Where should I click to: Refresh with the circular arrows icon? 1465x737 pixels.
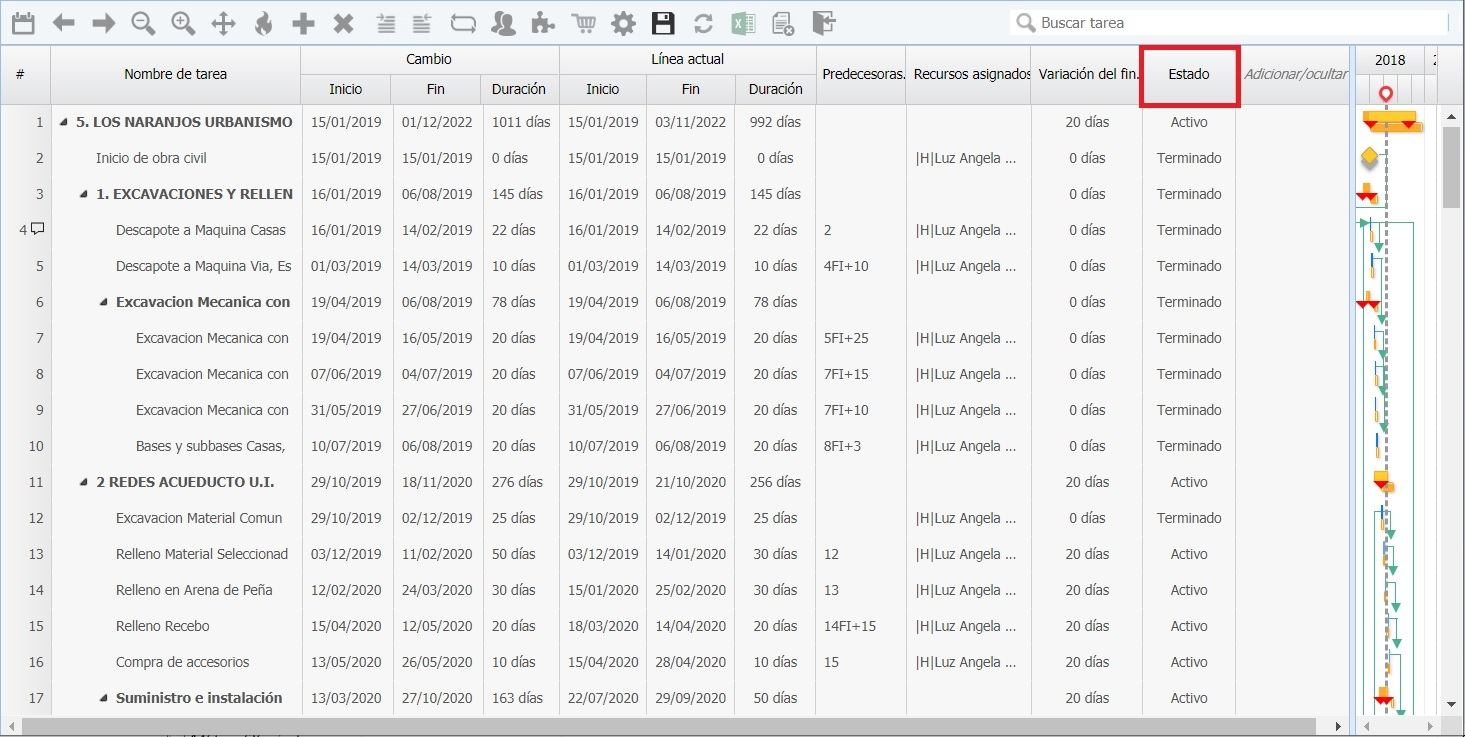703,22
